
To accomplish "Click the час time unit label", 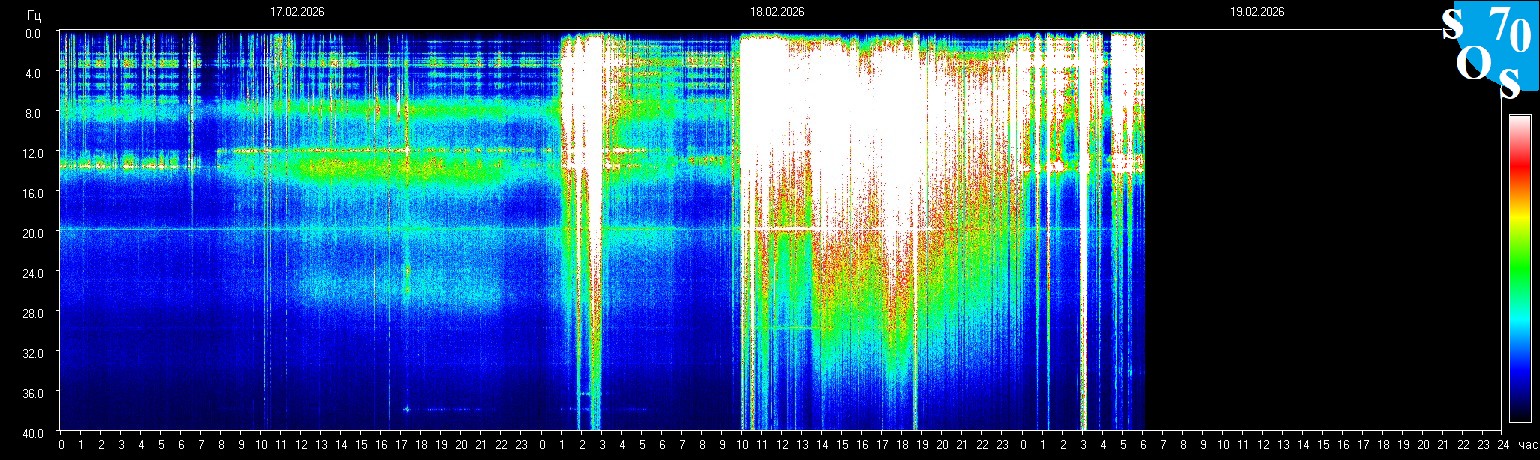I will pos(1527,445).
